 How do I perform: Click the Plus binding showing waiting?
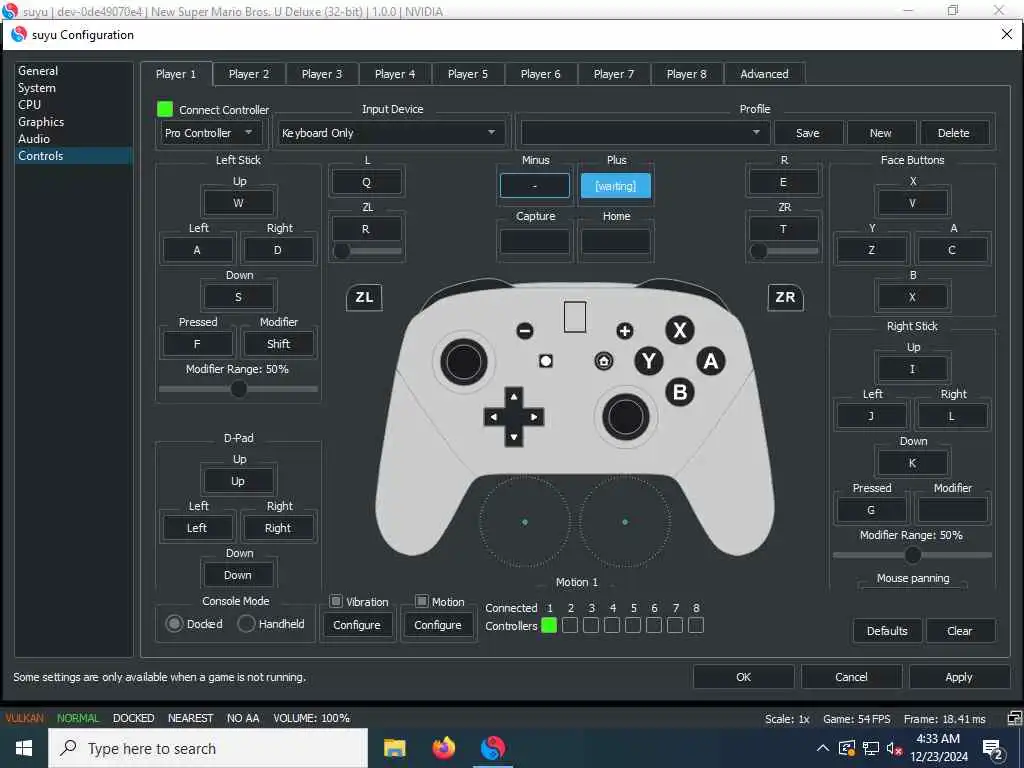(616, 185)
